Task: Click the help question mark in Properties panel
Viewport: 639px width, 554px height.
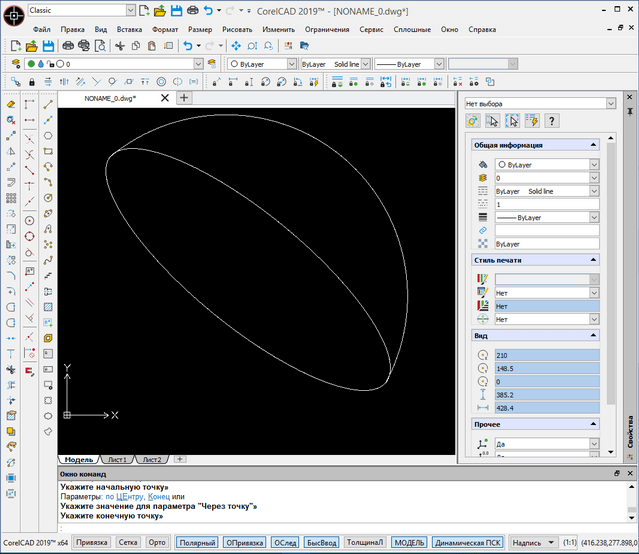Action: (551, 121)
